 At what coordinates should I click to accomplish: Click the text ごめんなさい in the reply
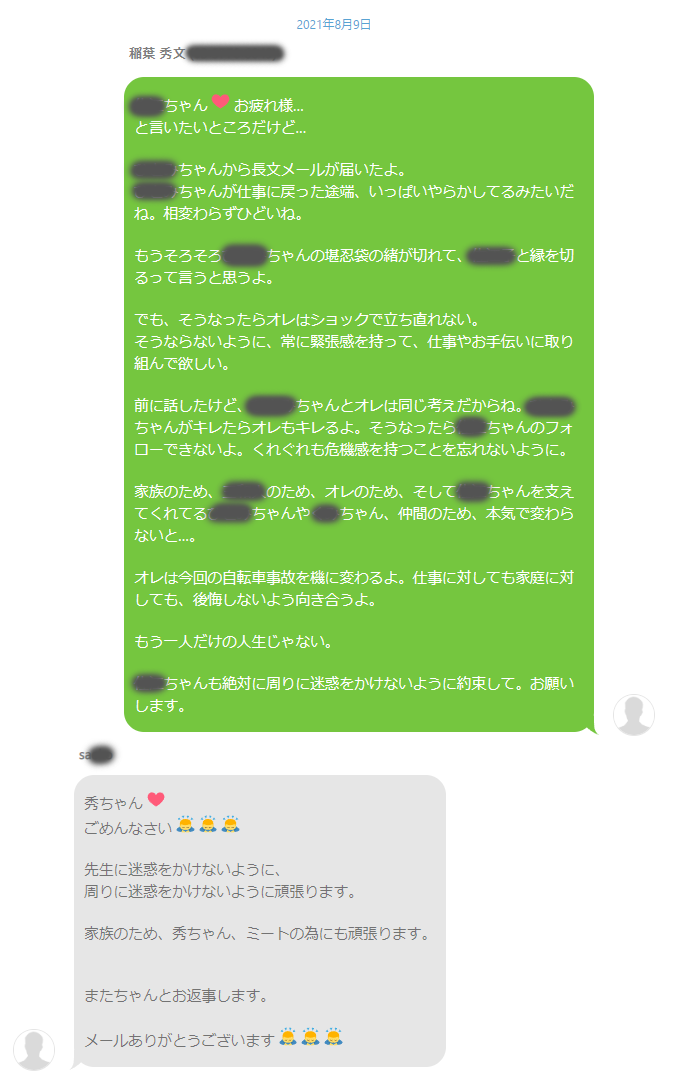[128, 827]
